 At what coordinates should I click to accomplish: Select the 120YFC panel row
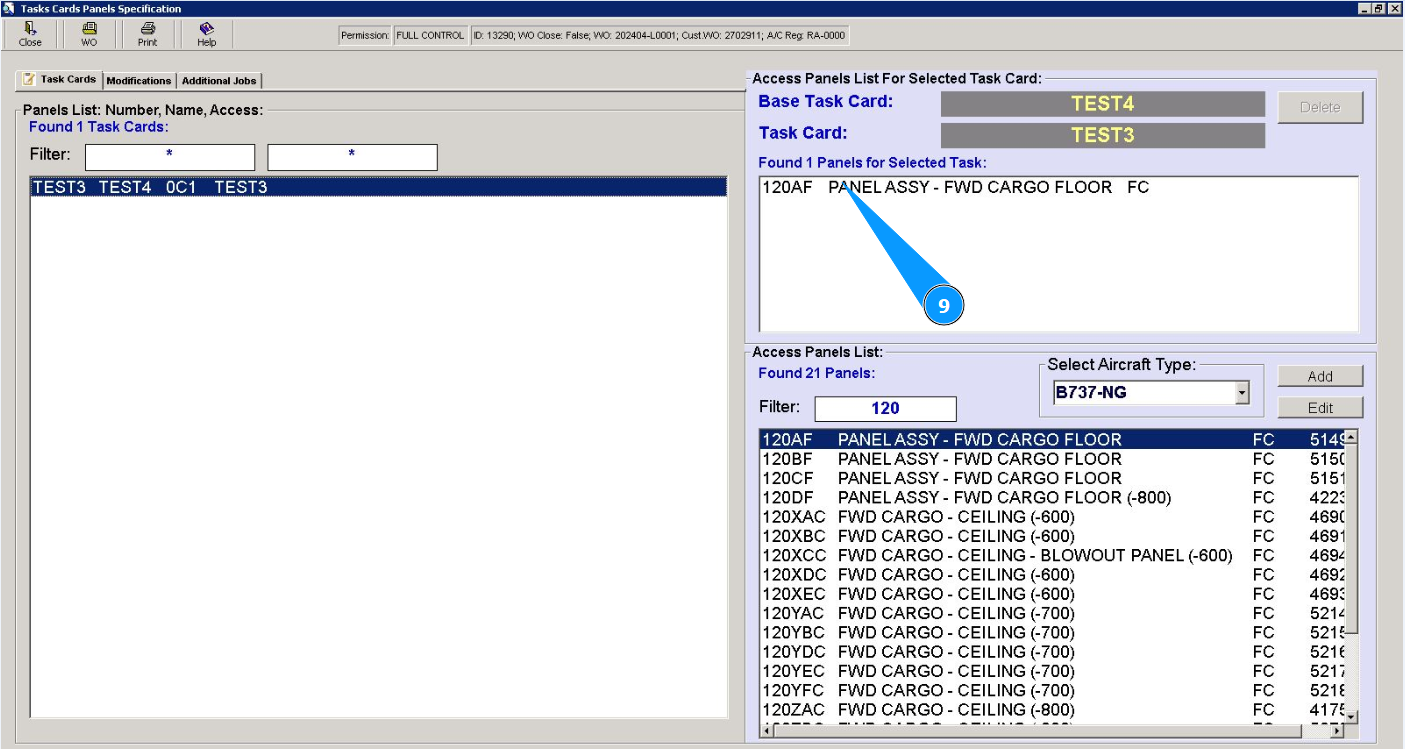[x=1052, y=690]
